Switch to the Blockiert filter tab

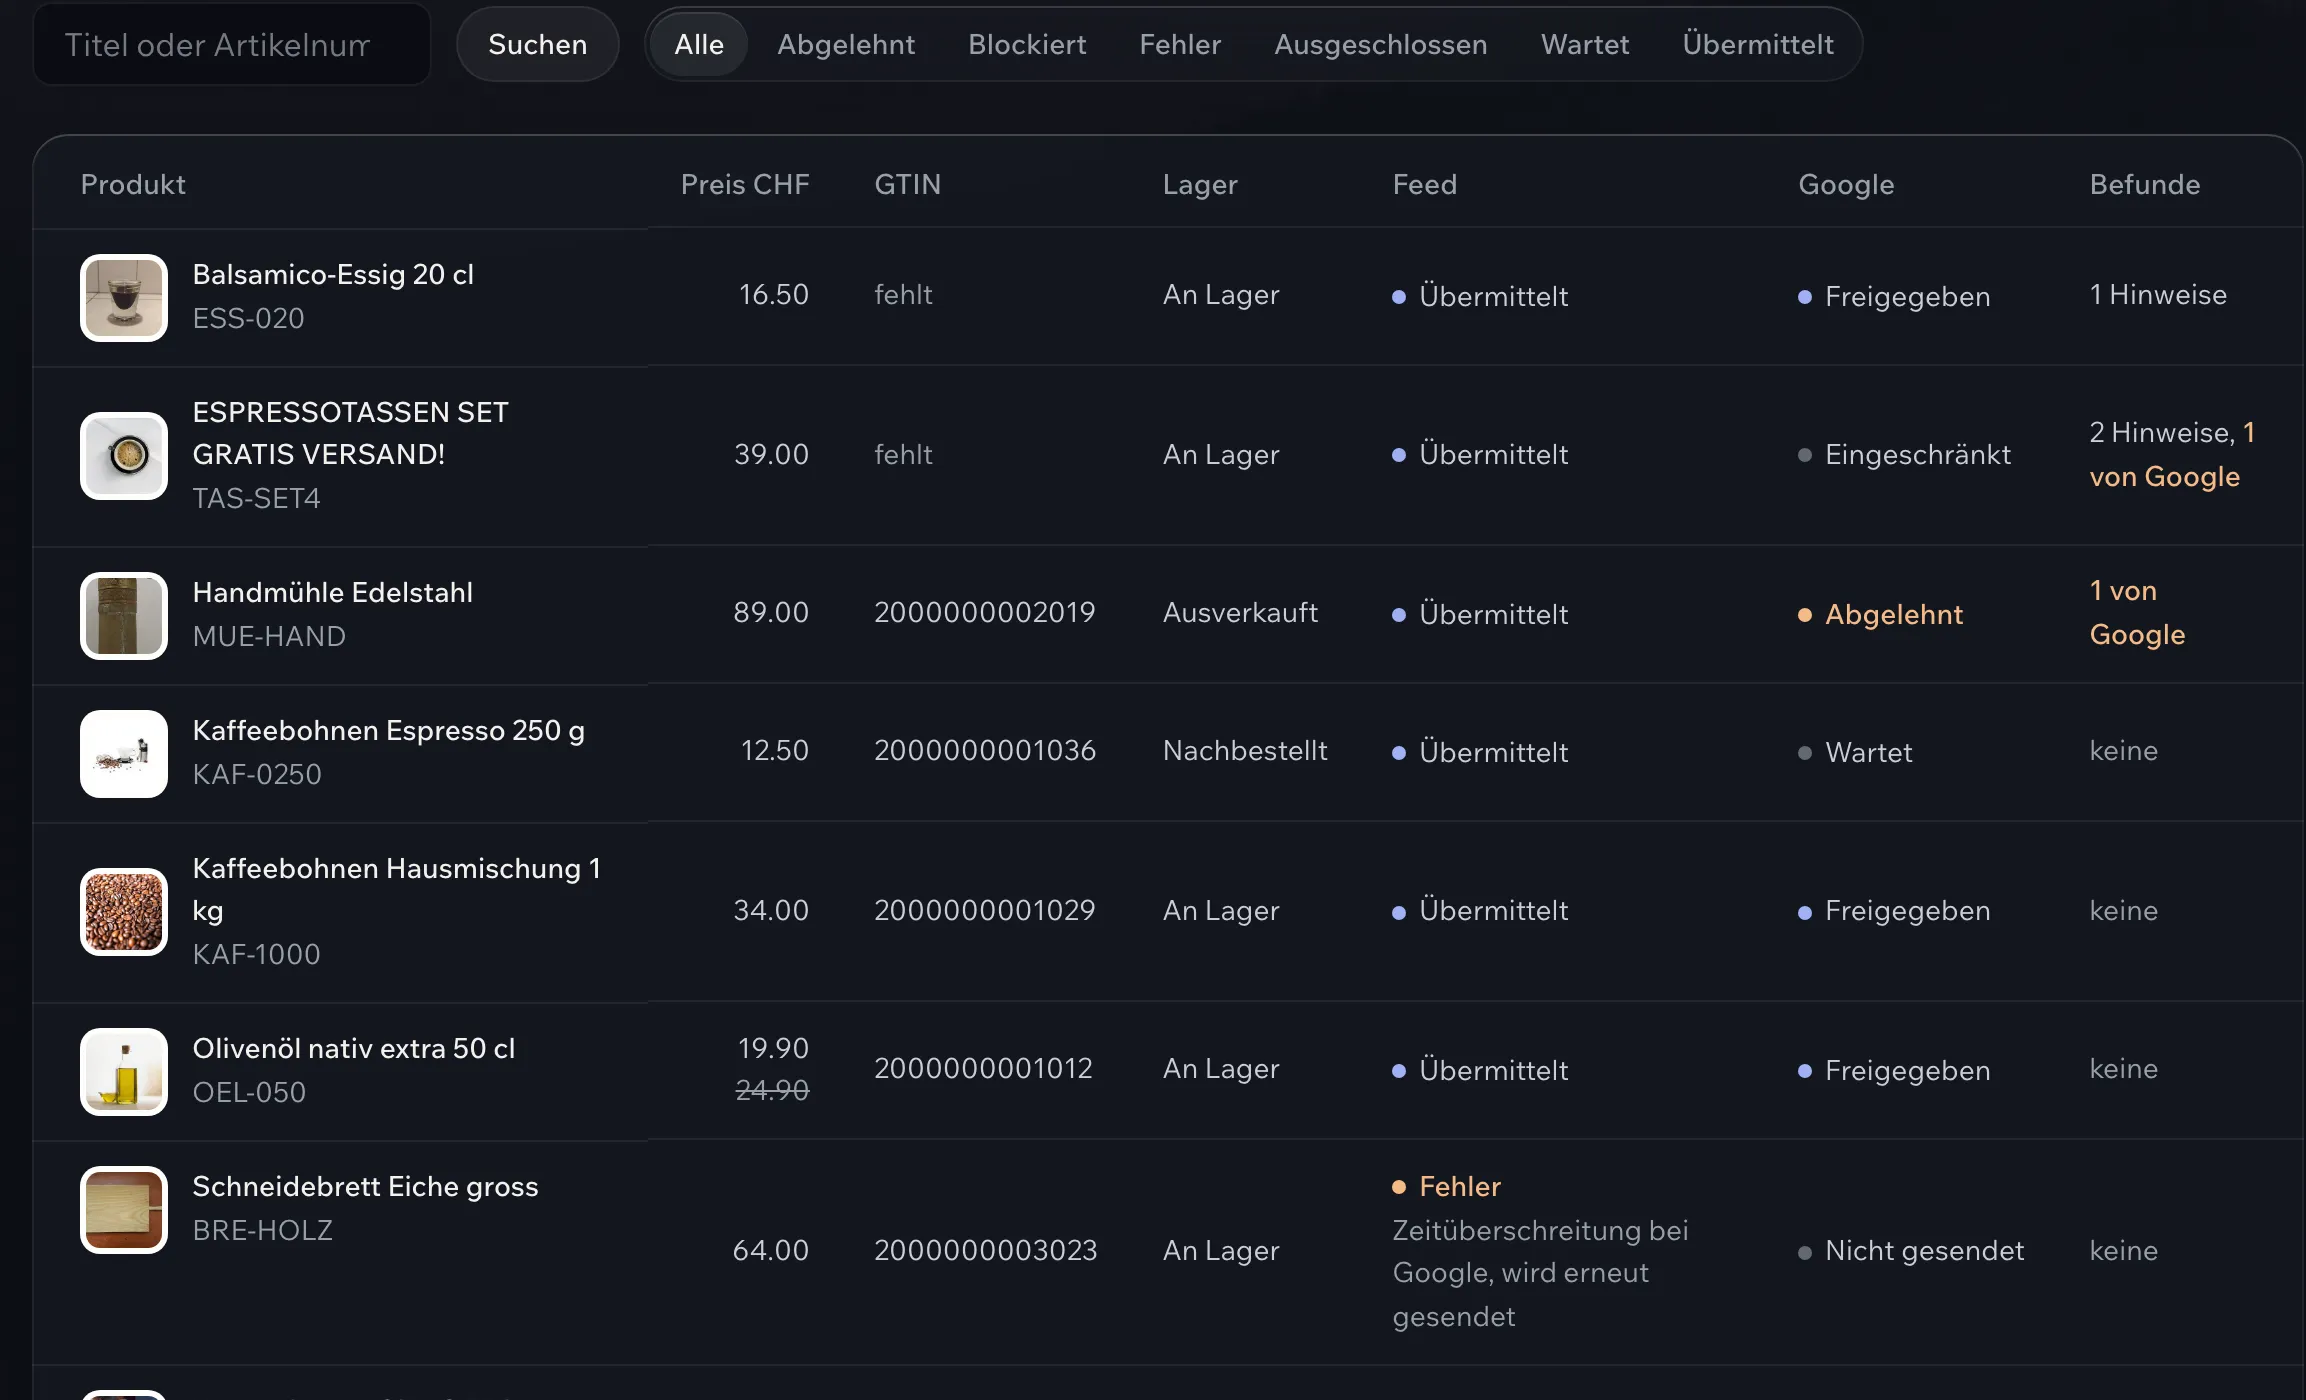(1027, 44)
